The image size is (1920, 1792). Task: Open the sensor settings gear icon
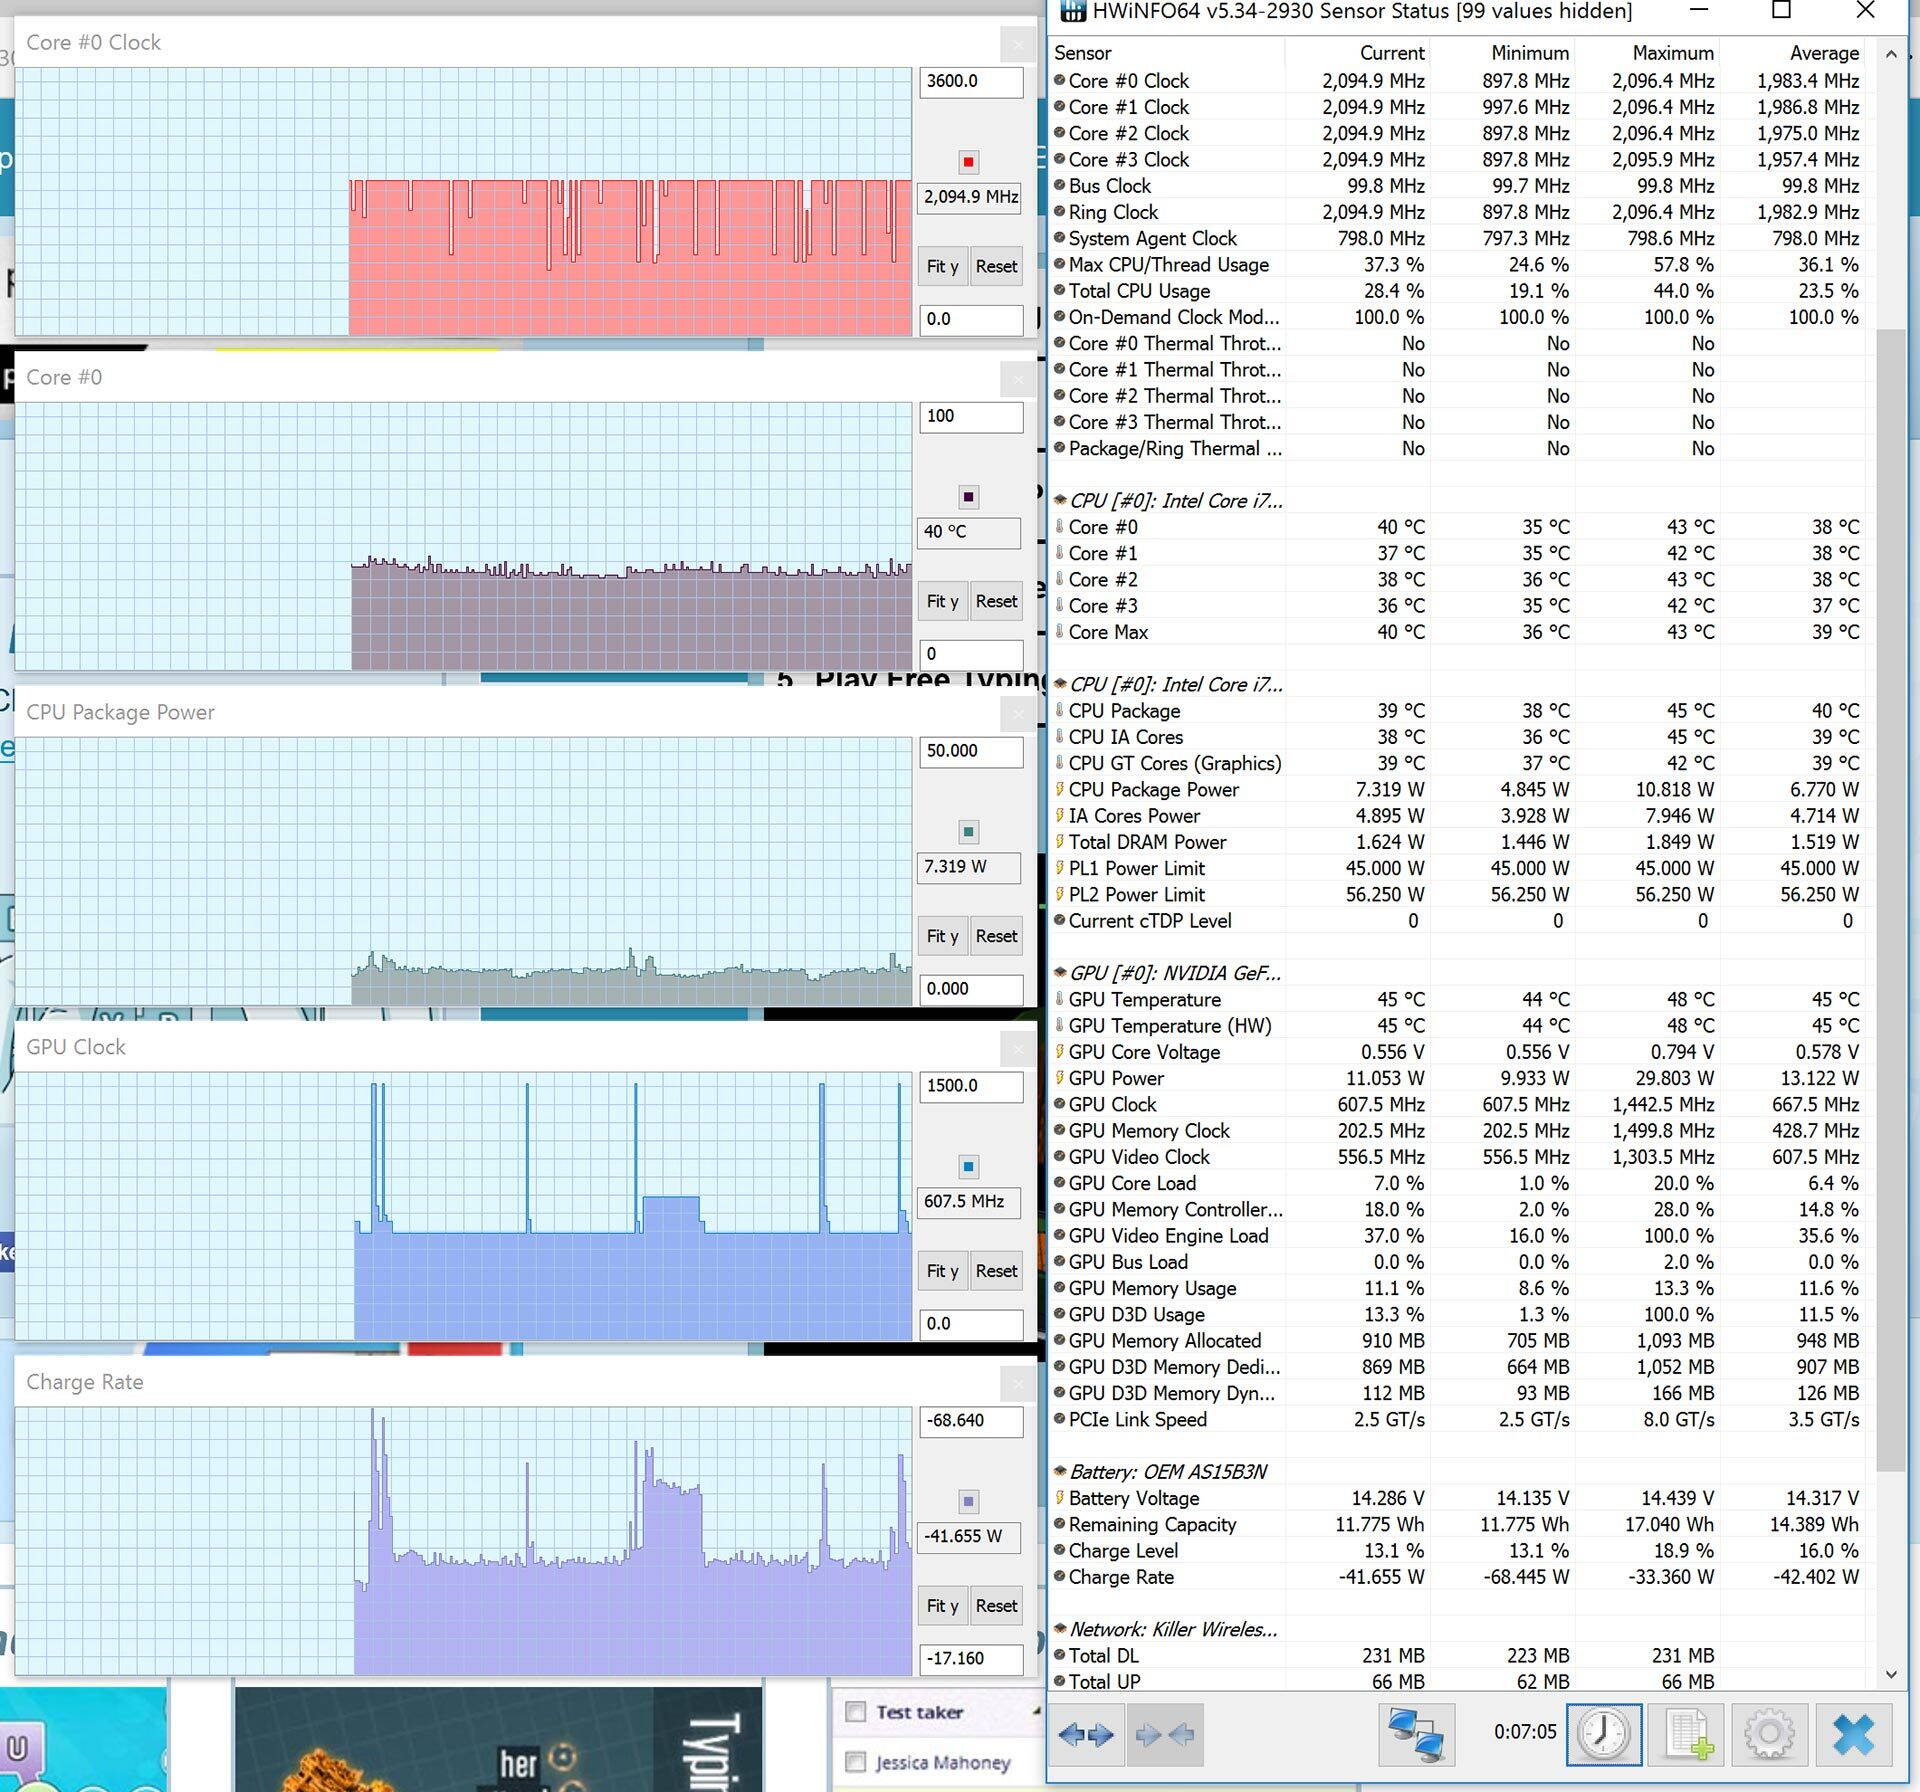(x=1769, y=1735)
